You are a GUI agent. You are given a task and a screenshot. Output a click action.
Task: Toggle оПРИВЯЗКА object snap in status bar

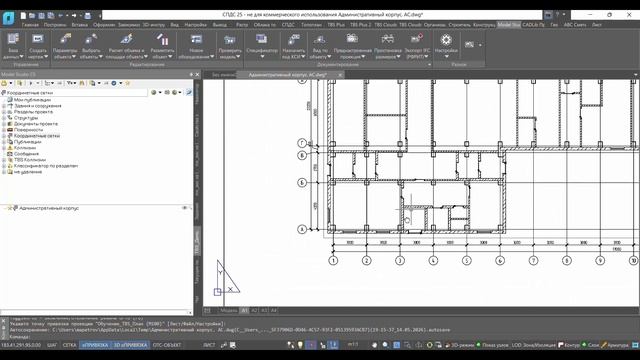pos(95,345)
